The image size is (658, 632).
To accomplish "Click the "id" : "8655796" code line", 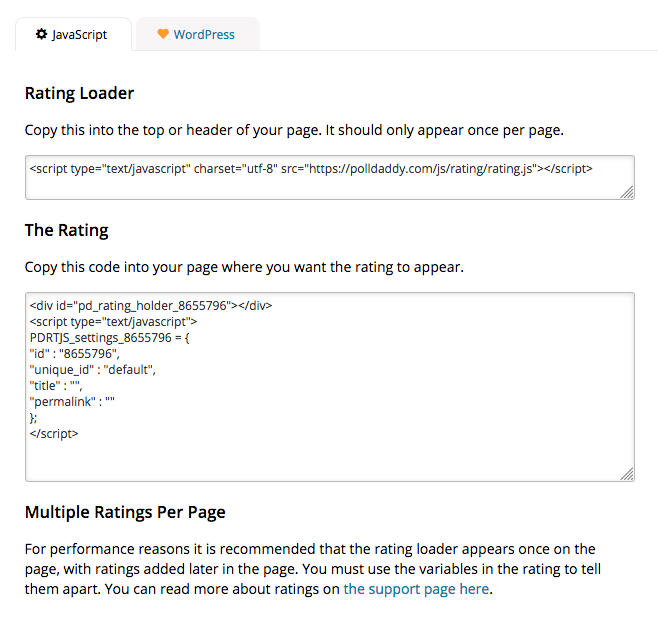I will tap(75, 354).
